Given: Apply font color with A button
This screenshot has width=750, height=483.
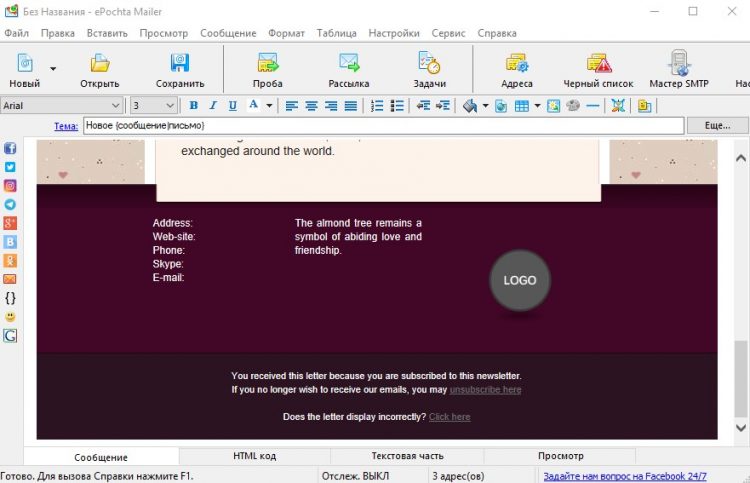Looking at the screenshot, I should coord(254,105).
